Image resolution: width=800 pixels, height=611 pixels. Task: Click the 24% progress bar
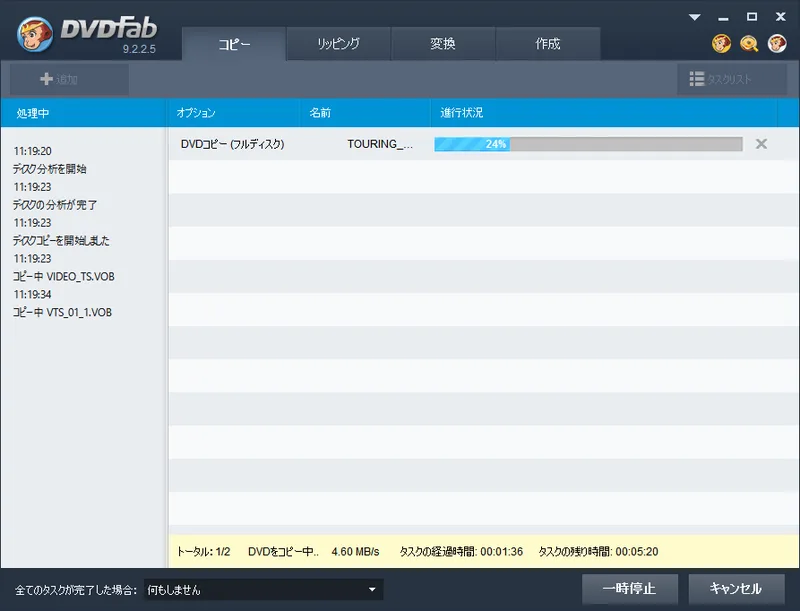click(588, 144)
